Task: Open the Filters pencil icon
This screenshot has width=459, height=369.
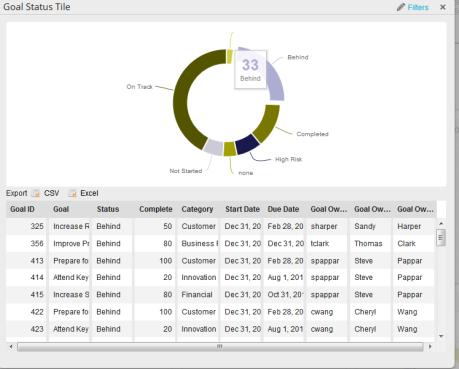Action: (401, 7)
